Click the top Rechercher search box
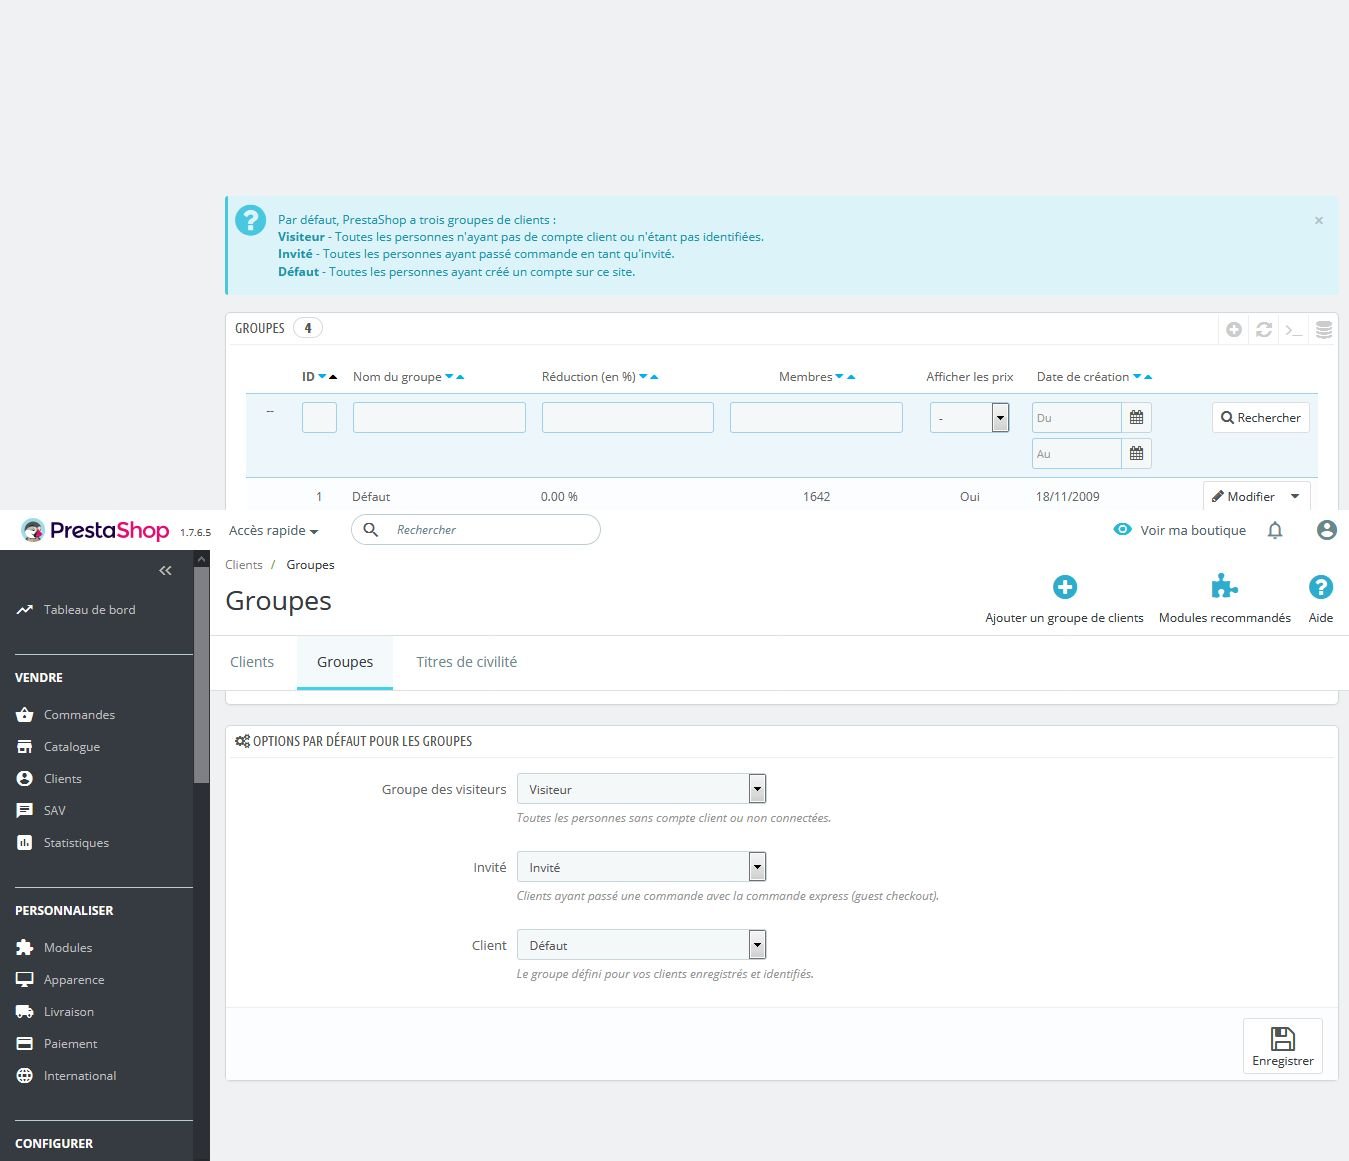The image size is (1349, 1161). pos(476,530)
